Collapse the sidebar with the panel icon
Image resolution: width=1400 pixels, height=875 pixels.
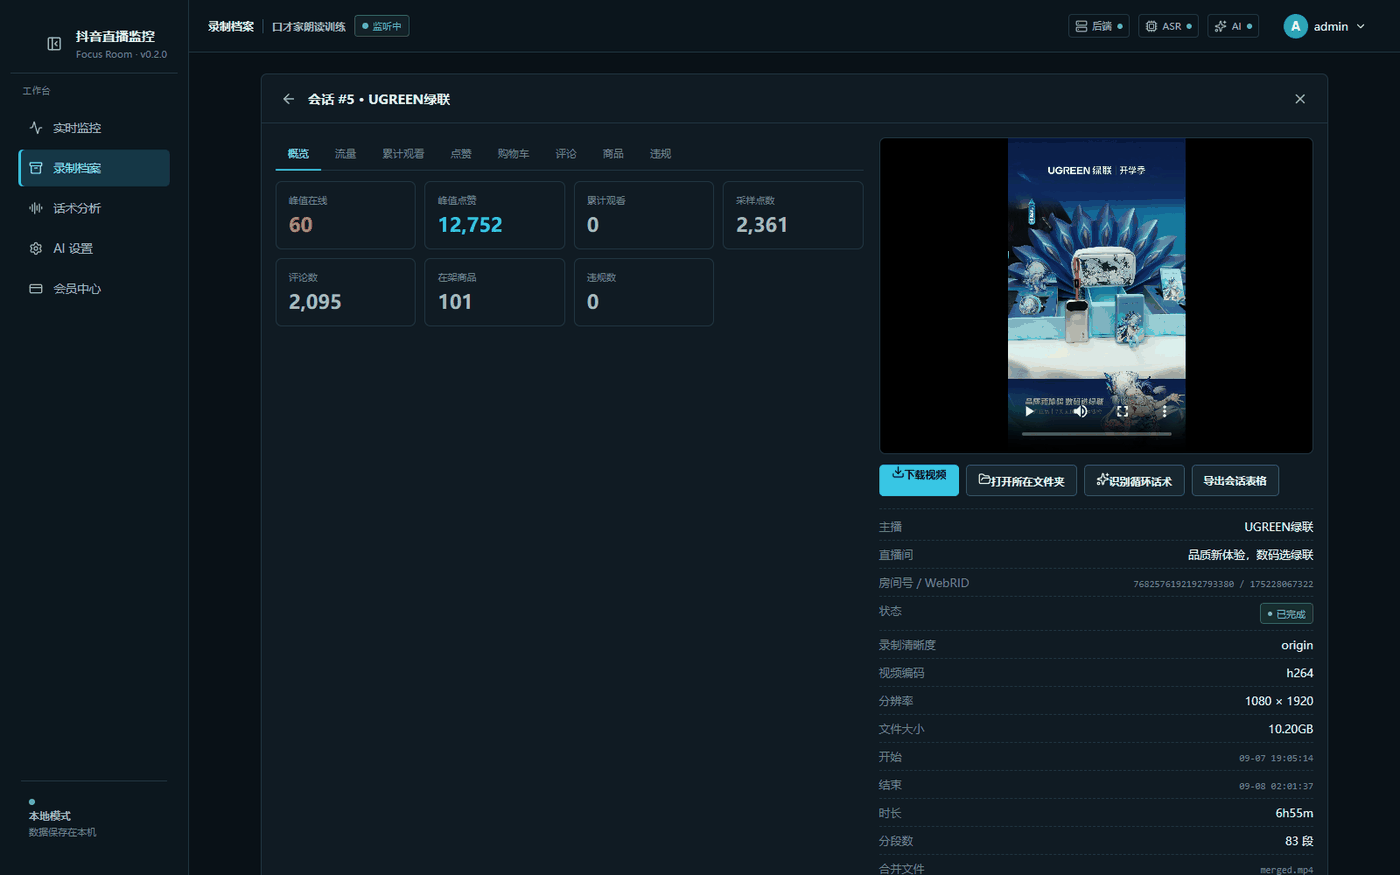coord(54,44)
